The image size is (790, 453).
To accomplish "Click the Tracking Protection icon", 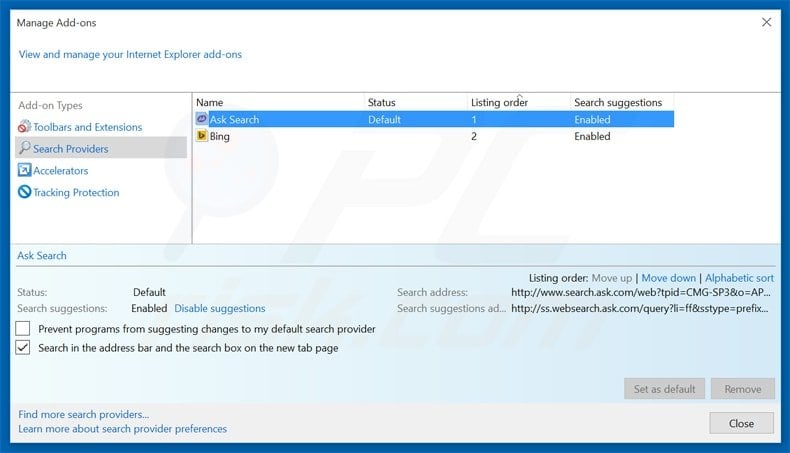I will (24, 191).
